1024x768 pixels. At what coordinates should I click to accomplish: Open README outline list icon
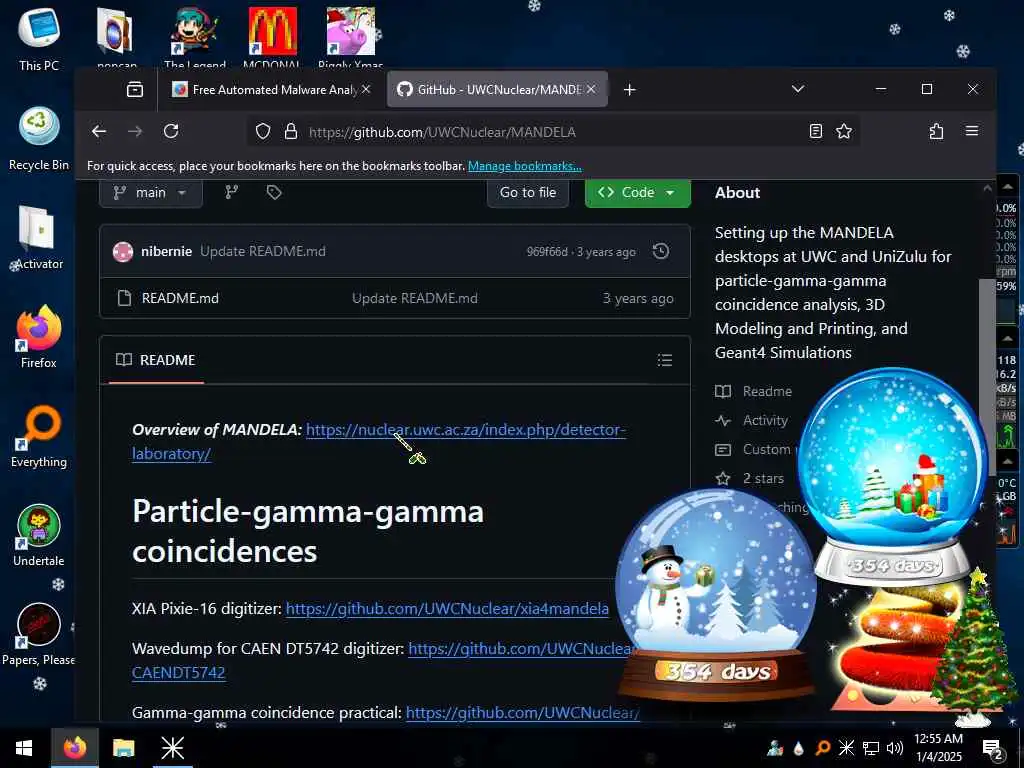click(665, 360)
